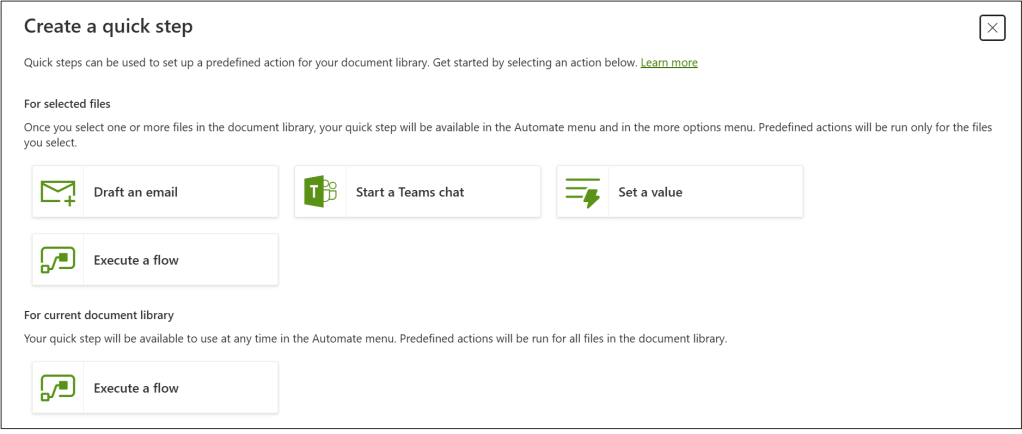Click the sentence describing current library quick steps

pyautogui.click(x=375, y=339)
